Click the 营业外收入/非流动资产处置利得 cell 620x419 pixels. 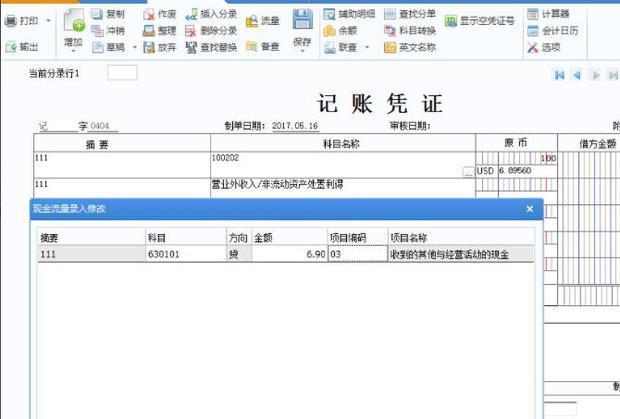(342, 188)
